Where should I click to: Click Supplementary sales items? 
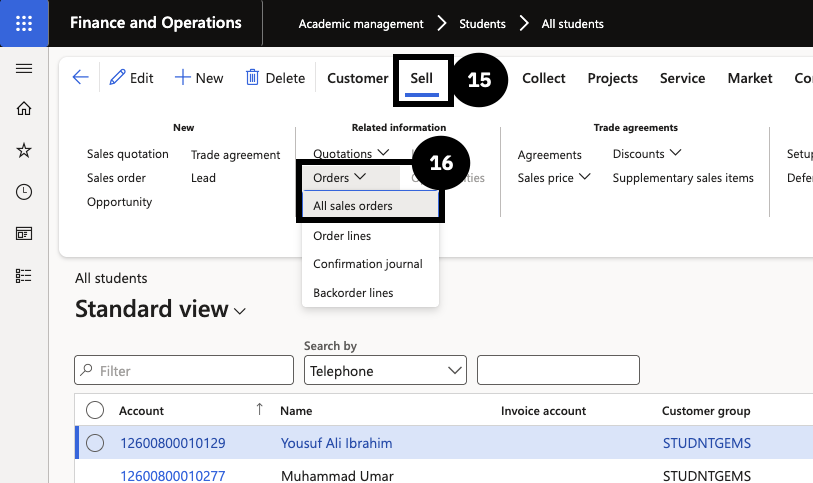point(683,178)
